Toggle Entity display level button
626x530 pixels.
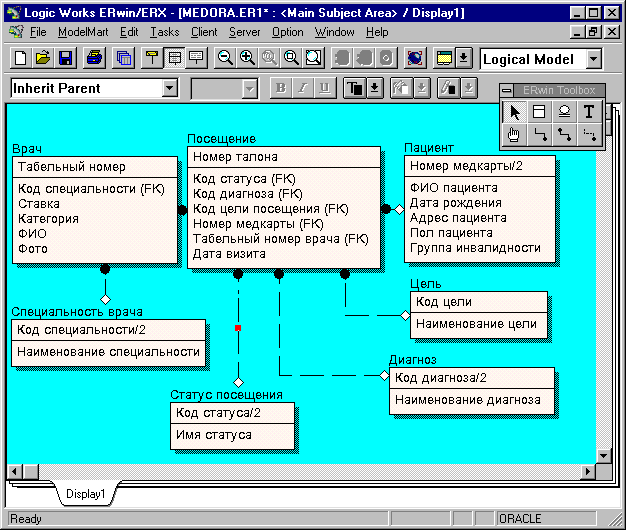tap(153, 58)
